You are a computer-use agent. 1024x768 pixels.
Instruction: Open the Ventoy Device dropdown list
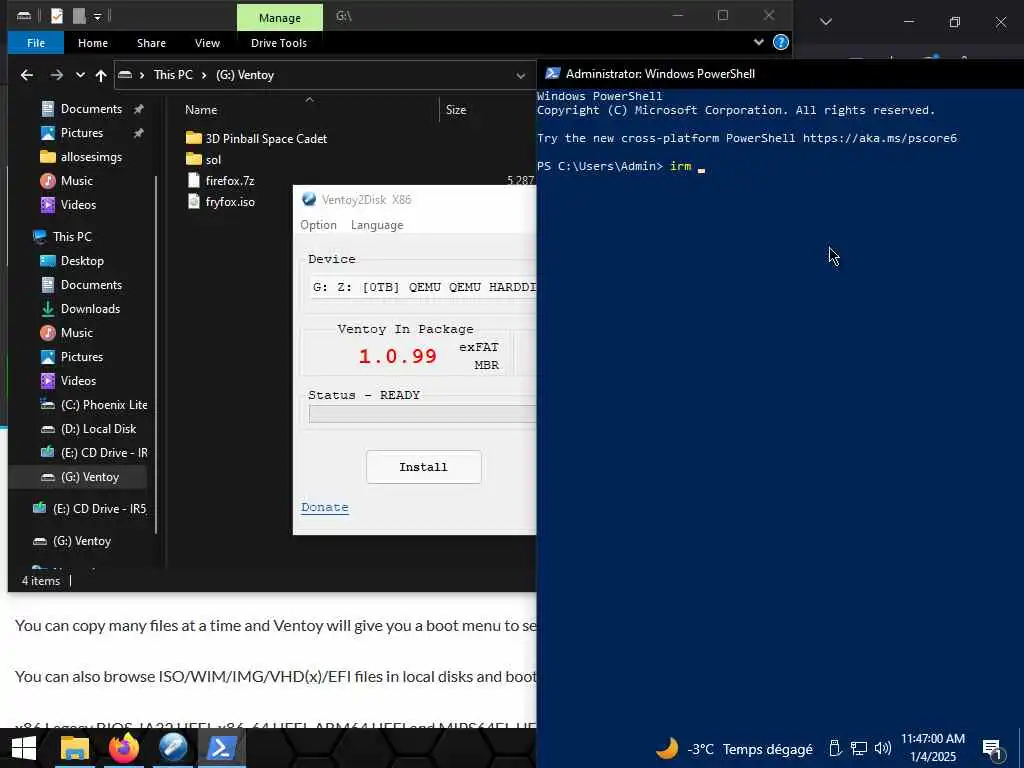click(x=423, y=287)
